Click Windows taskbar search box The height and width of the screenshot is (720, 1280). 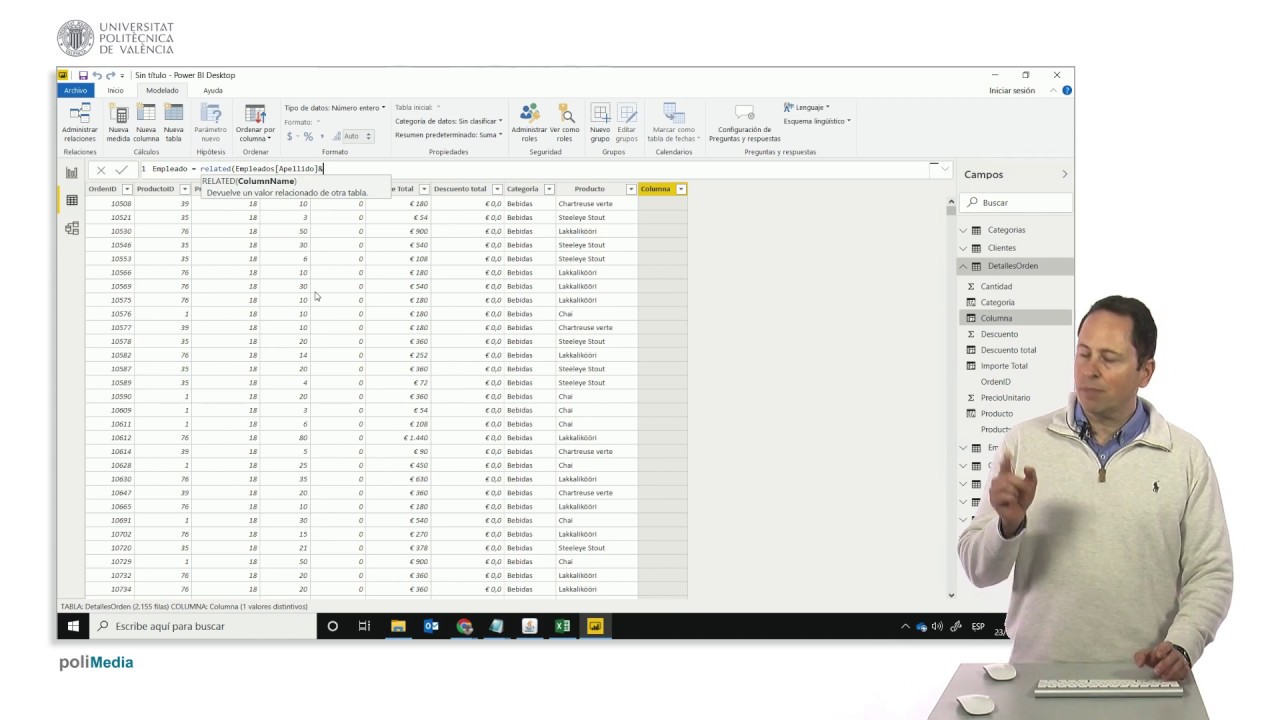203,626
